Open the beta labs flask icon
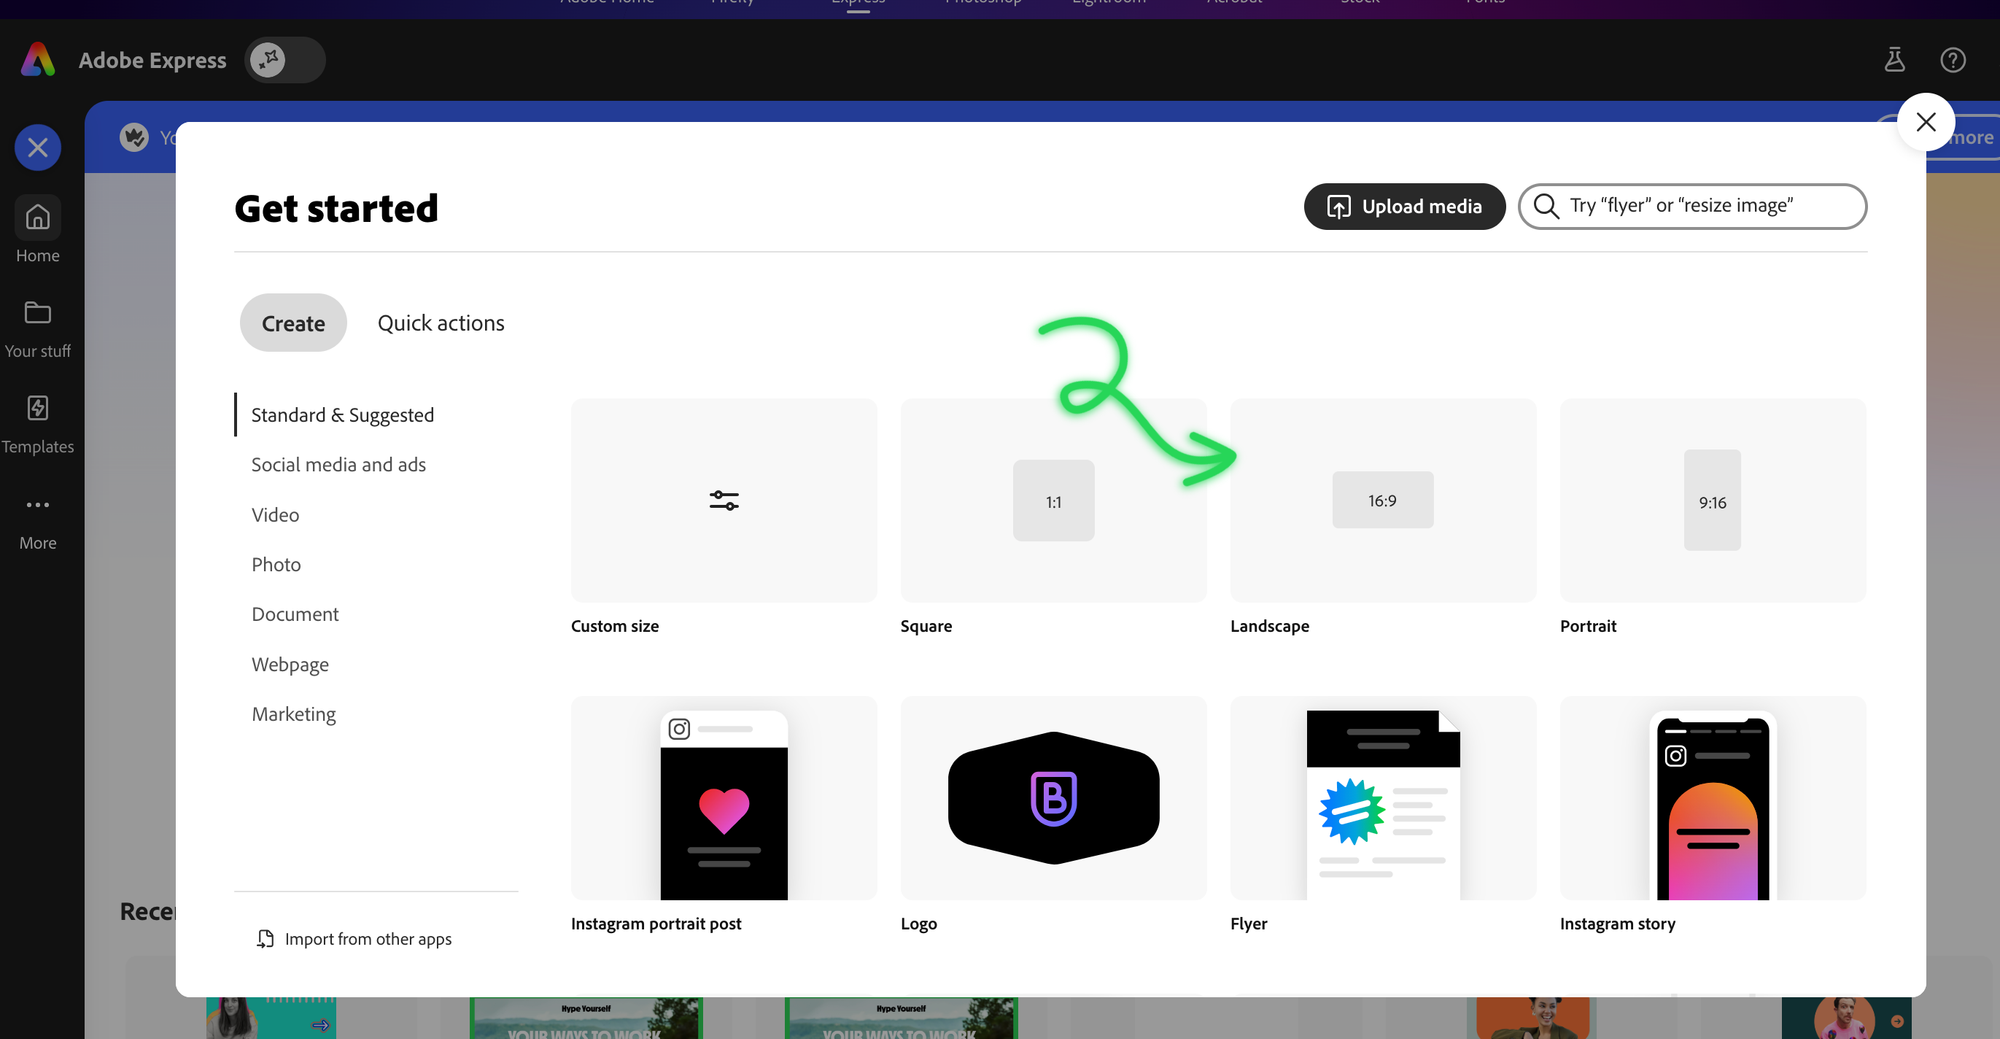 click(1894, 60)
